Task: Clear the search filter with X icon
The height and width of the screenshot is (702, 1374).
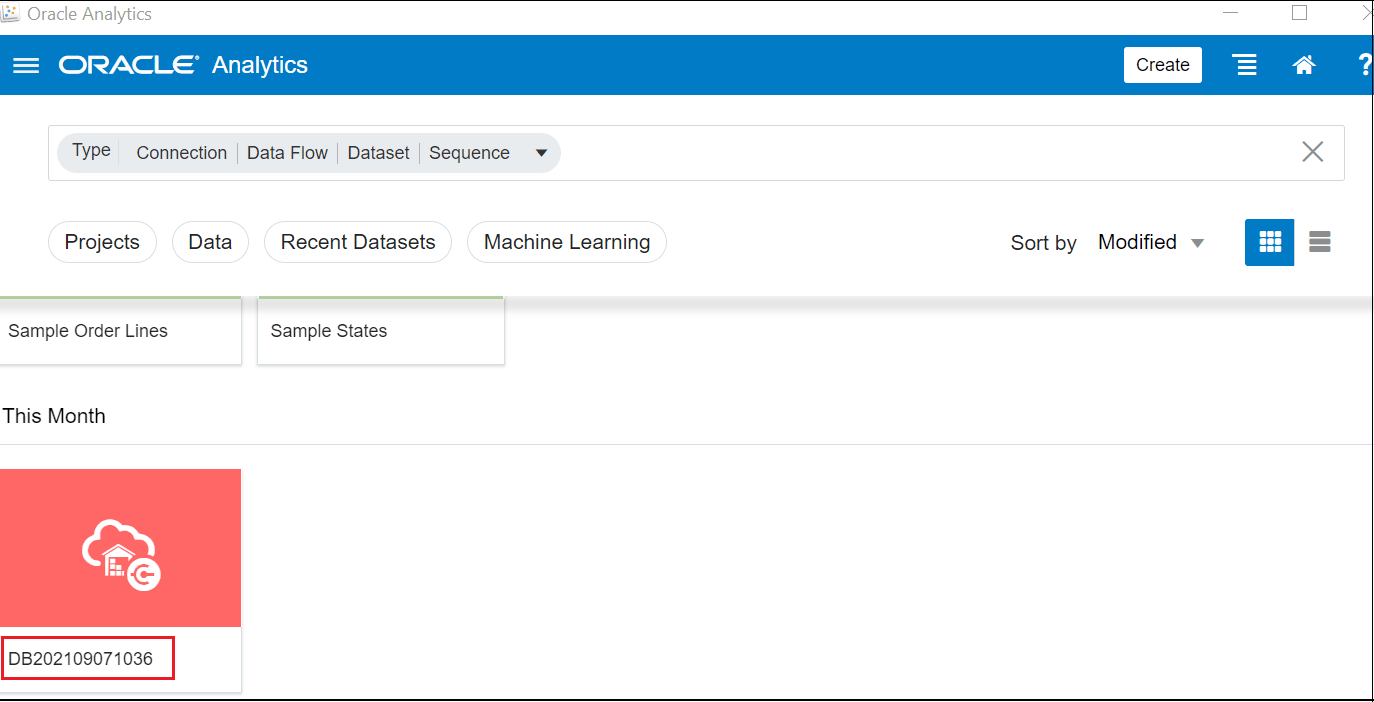Action: (1312, 152)
